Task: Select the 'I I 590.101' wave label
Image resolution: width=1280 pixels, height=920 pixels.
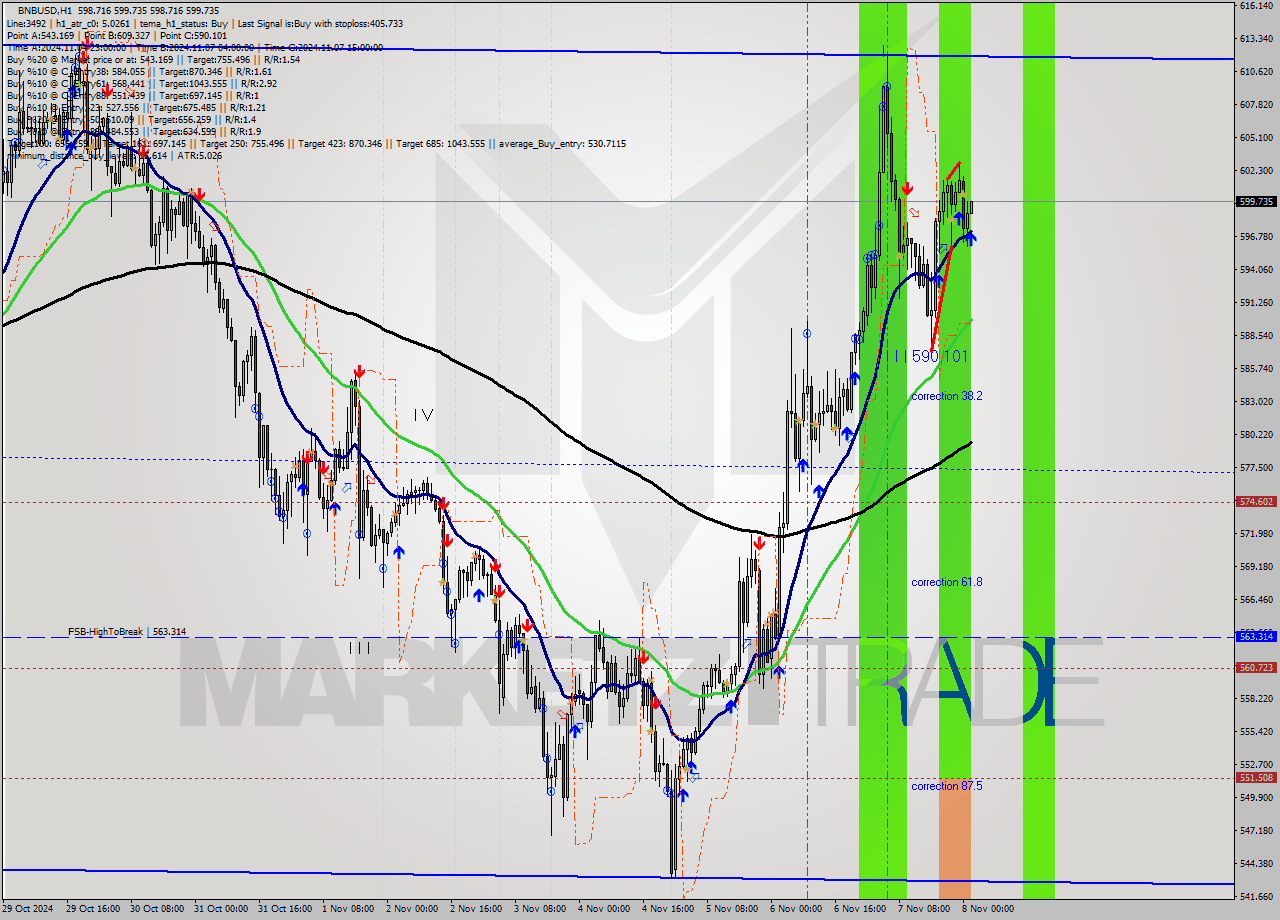Action: pos(931,356)
